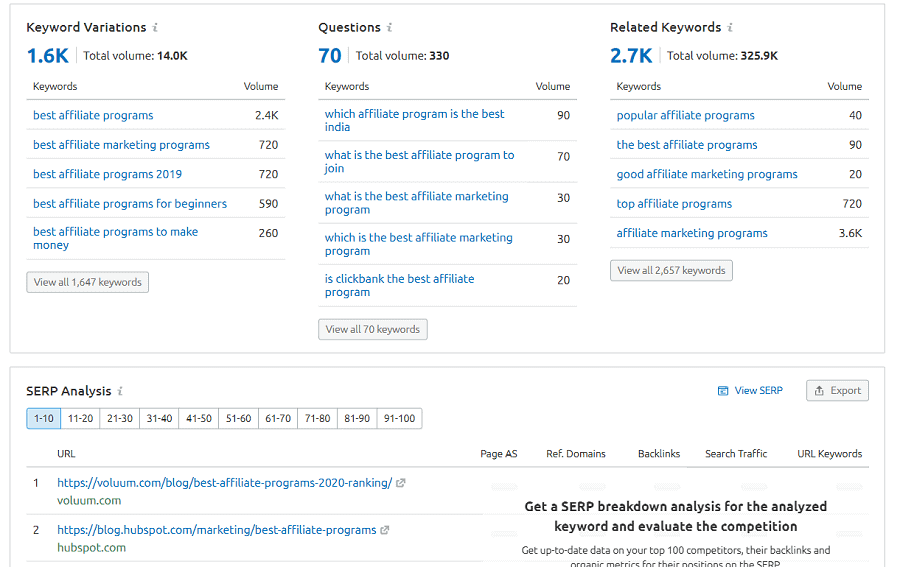Click the hubspot.com domain text
This screenshot has width=900, height=567.
(x=91, y=547)
